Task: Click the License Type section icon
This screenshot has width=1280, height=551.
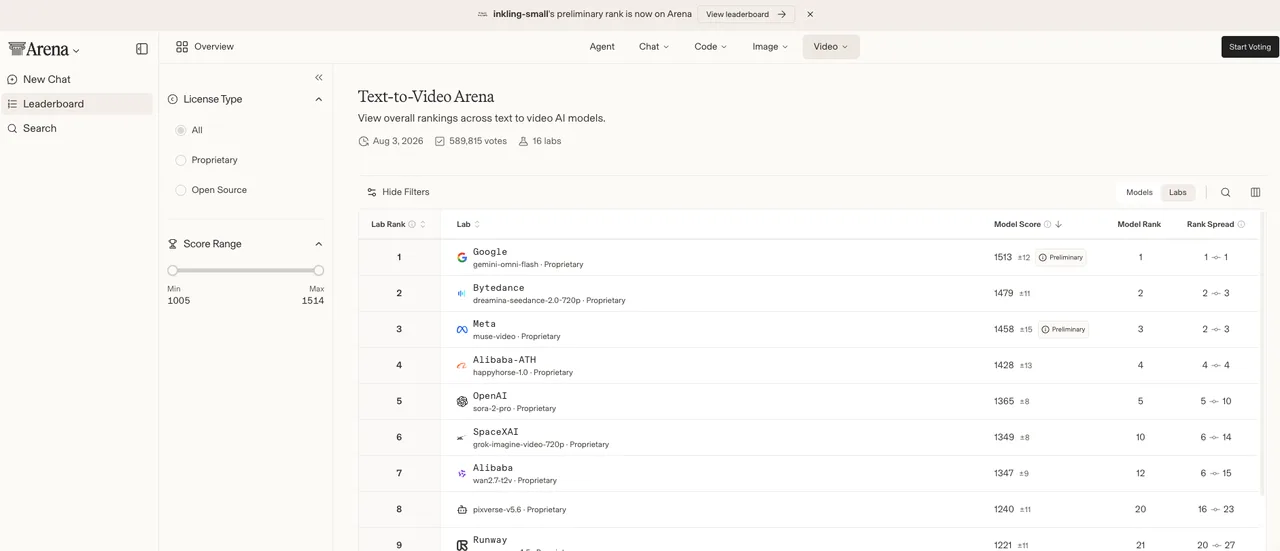Action: click(x=173, y=99)
